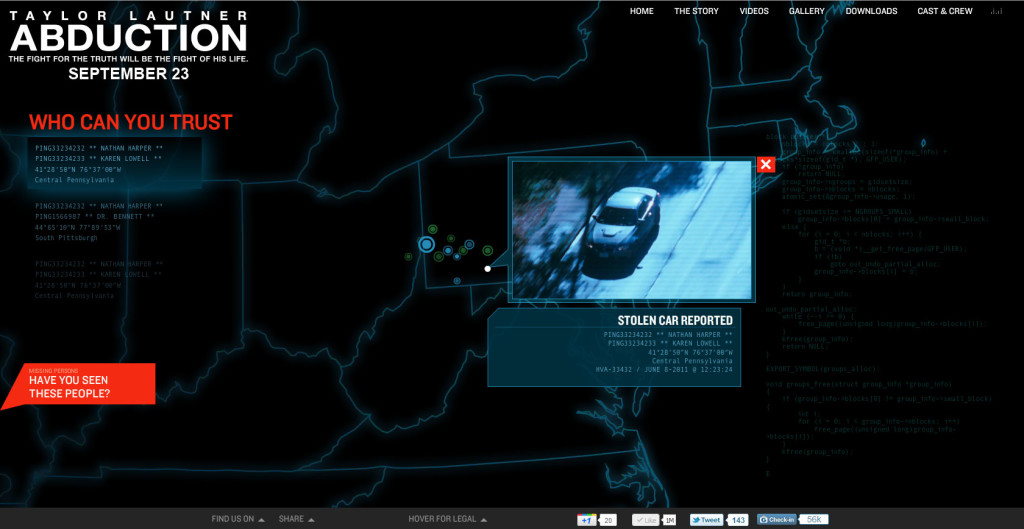This screenshot has height=529, width=1024.
Task: Click the green marker nearest the white active dot
Action: 487,250
